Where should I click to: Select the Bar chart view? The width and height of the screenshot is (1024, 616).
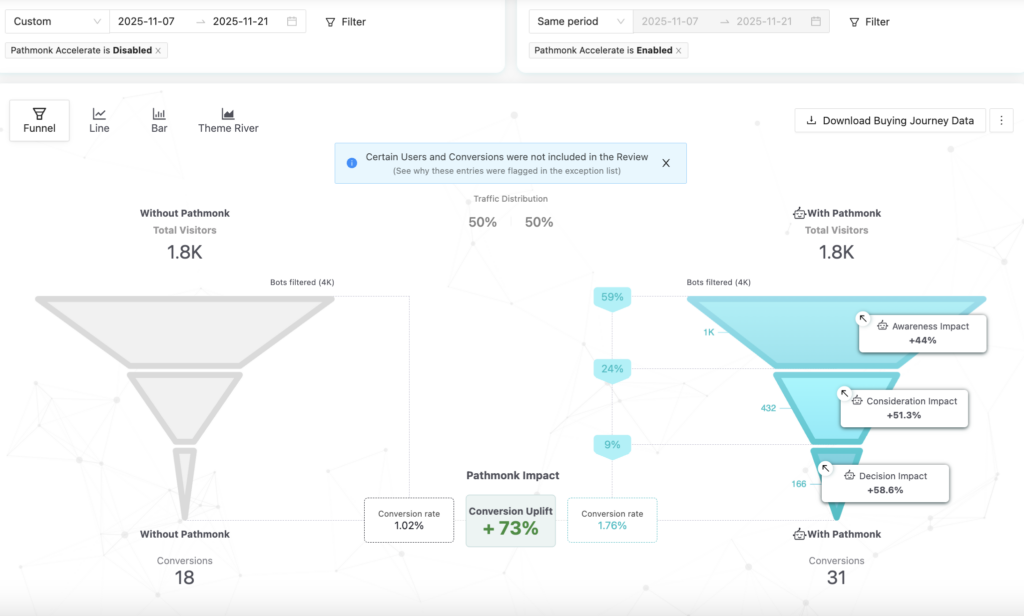click(x=159, y=120)
